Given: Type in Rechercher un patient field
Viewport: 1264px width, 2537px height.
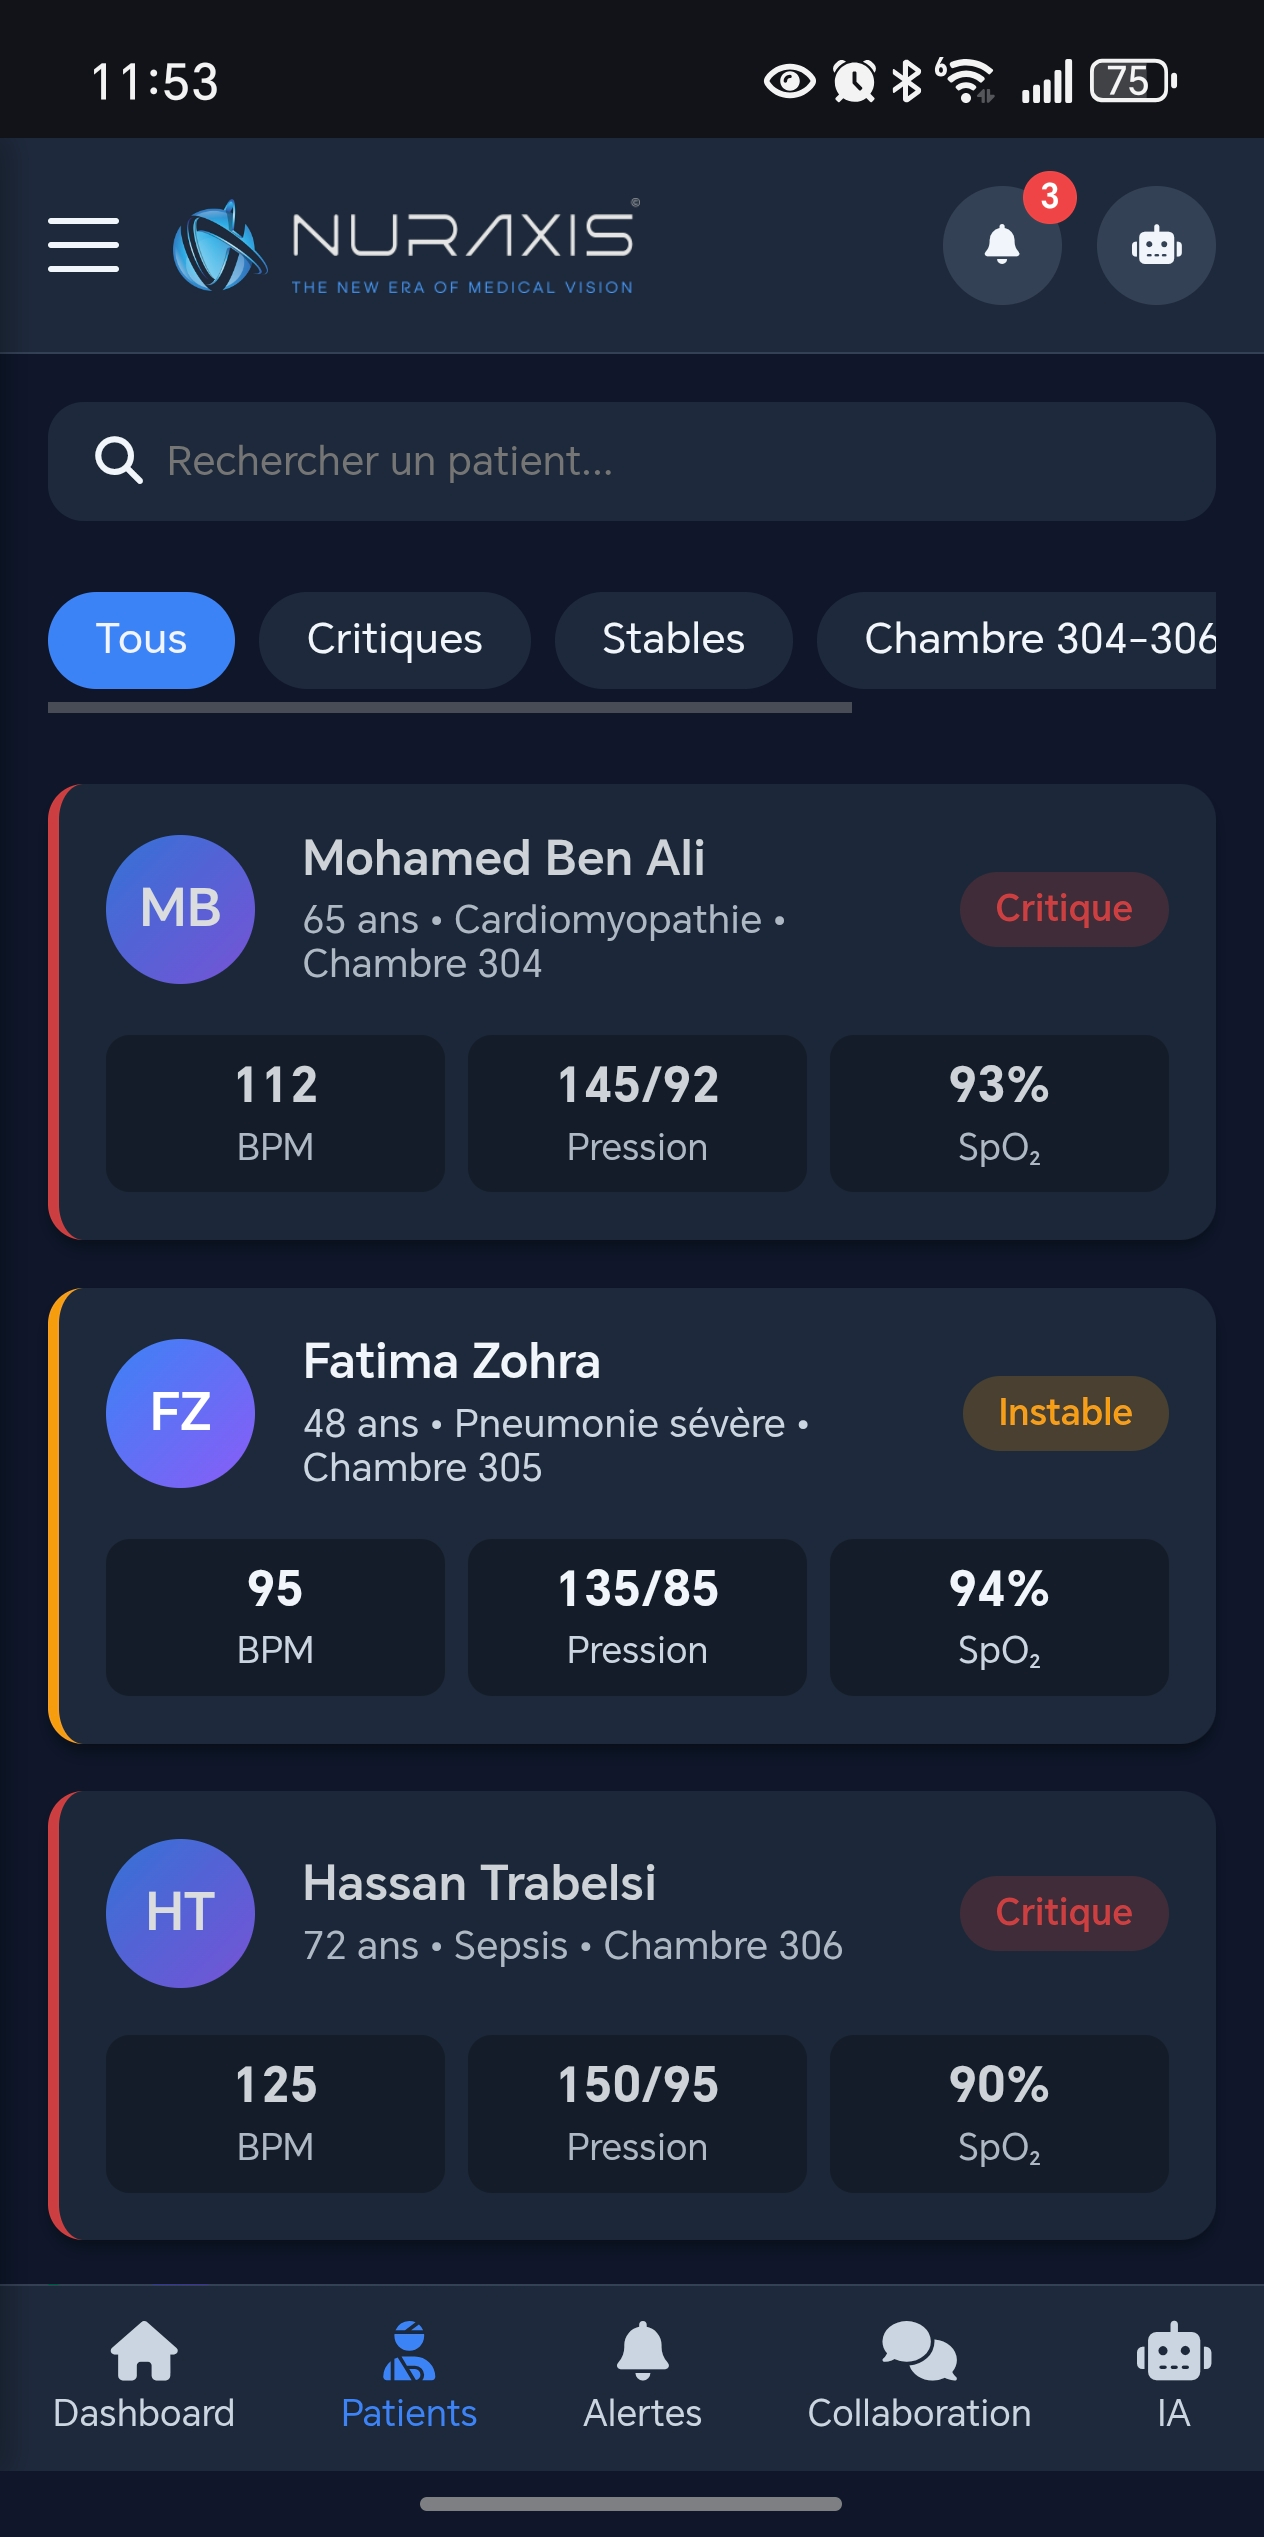Looking at the screenshot, I should (660, 461).
